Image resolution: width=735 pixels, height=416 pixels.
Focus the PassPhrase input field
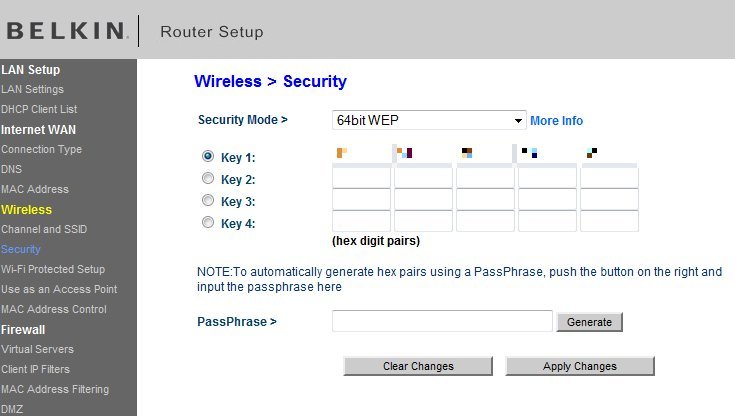pos(442,321)
